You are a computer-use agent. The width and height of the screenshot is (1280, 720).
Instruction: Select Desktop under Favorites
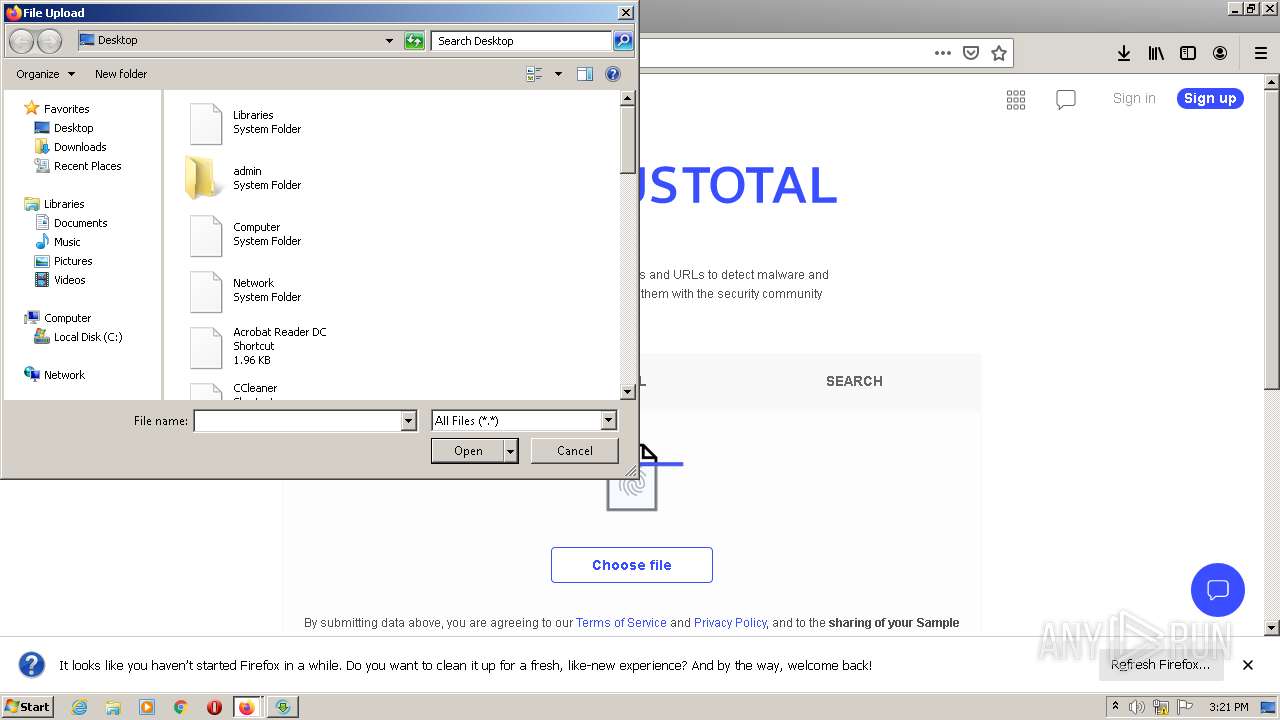tap(73, 128)
